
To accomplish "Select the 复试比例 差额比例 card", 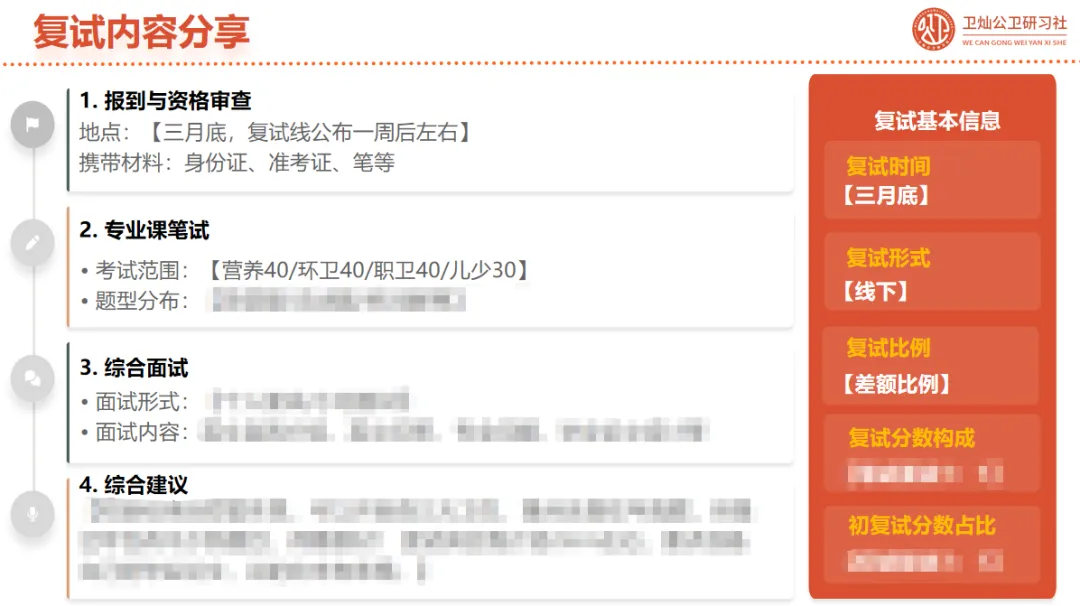I will tap(931, 366).
